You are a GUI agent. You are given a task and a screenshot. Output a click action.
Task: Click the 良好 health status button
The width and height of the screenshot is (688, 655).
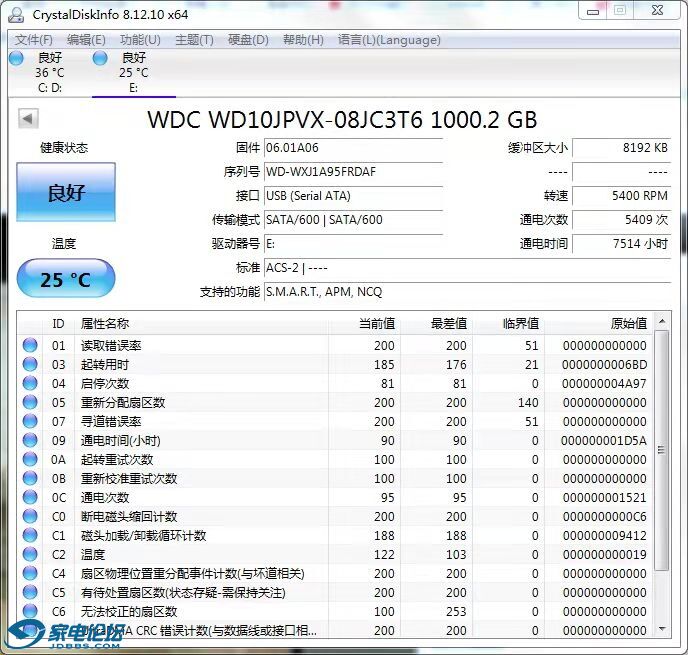pos(66,192)
